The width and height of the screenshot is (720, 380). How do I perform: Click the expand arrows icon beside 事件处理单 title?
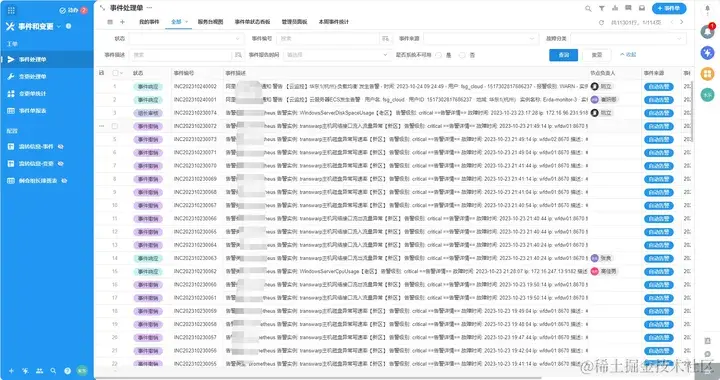pyautogui.click(x=102, y=8)
